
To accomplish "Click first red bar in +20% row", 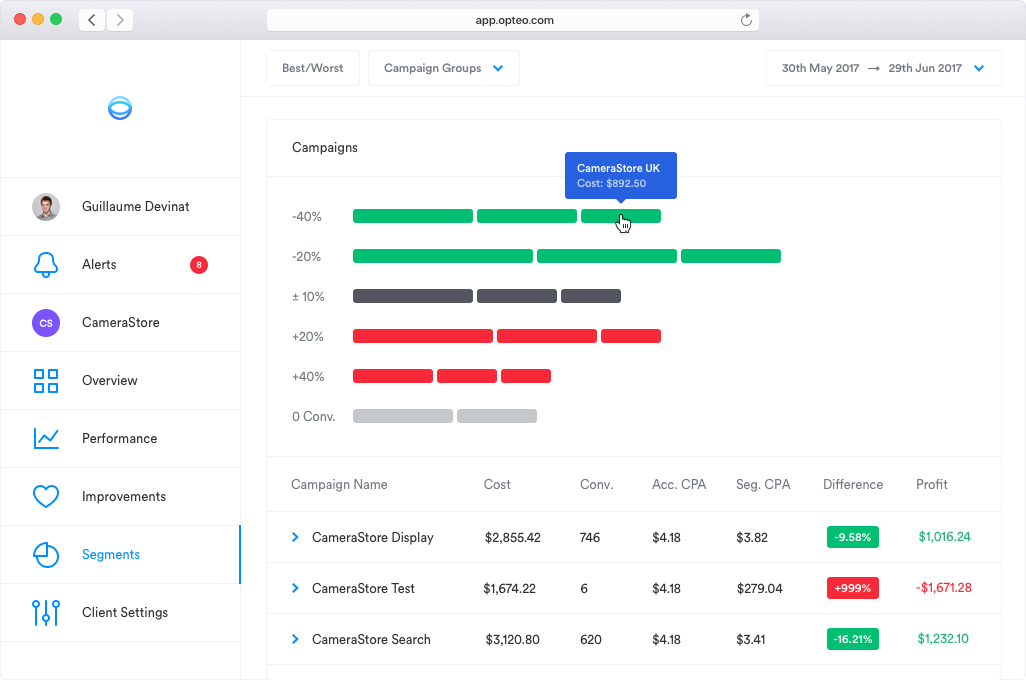I will tap(423, 336).
